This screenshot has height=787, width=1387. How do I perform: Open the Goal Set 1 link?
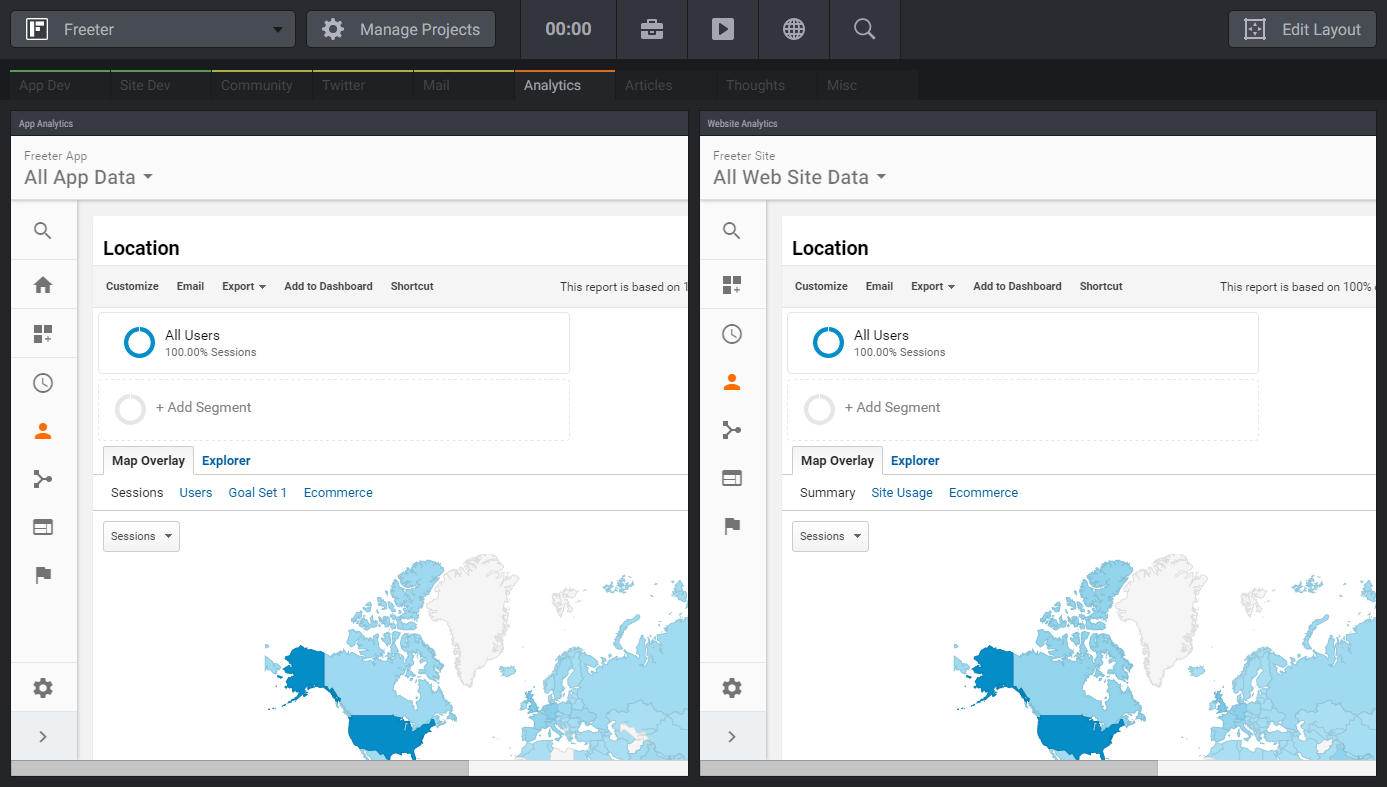click(257, 493)
